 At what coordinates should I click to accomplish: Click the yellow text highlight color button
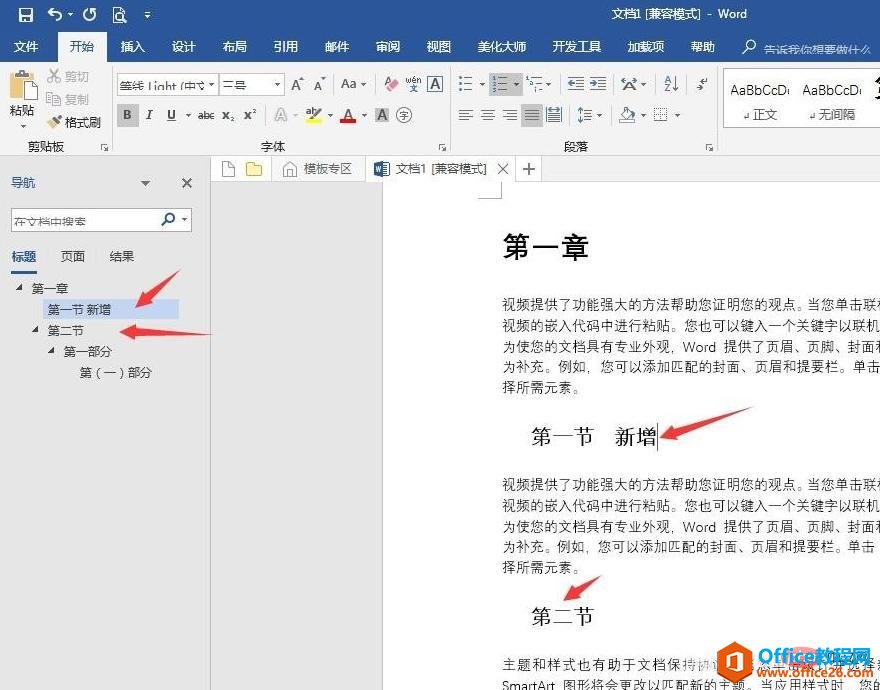(313, 115)
